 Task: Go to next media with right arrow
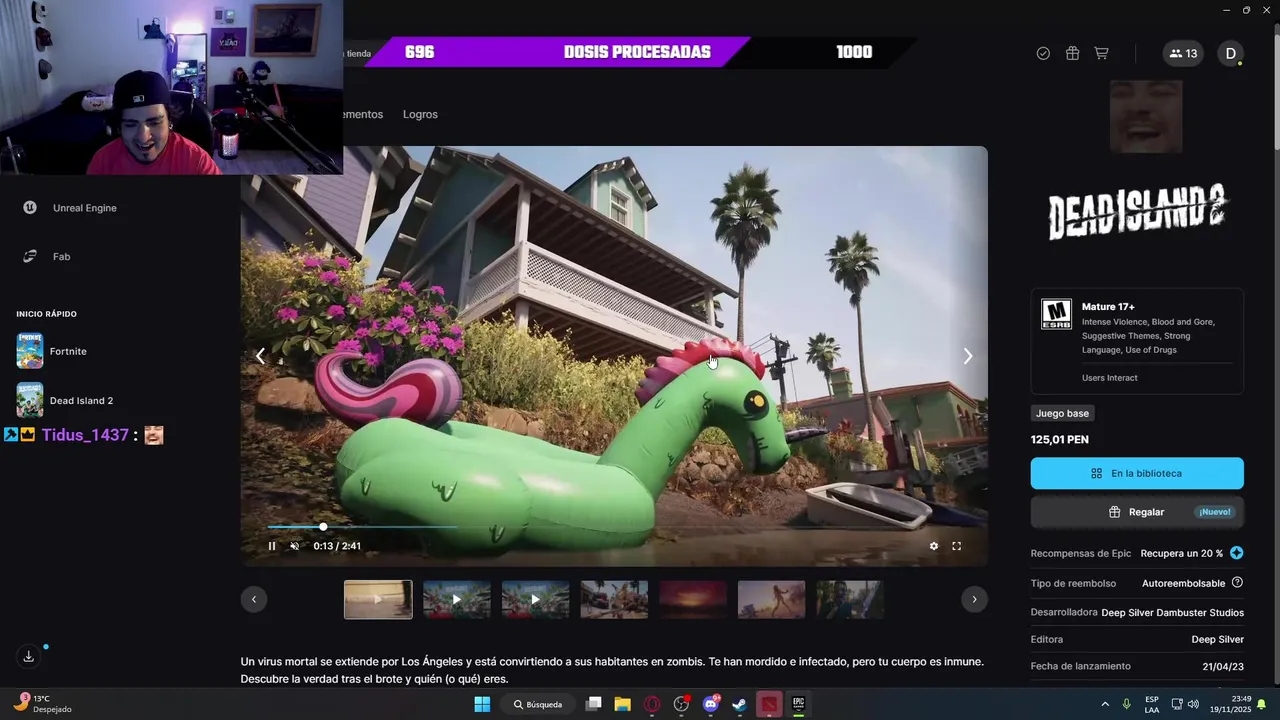point(967,356)
